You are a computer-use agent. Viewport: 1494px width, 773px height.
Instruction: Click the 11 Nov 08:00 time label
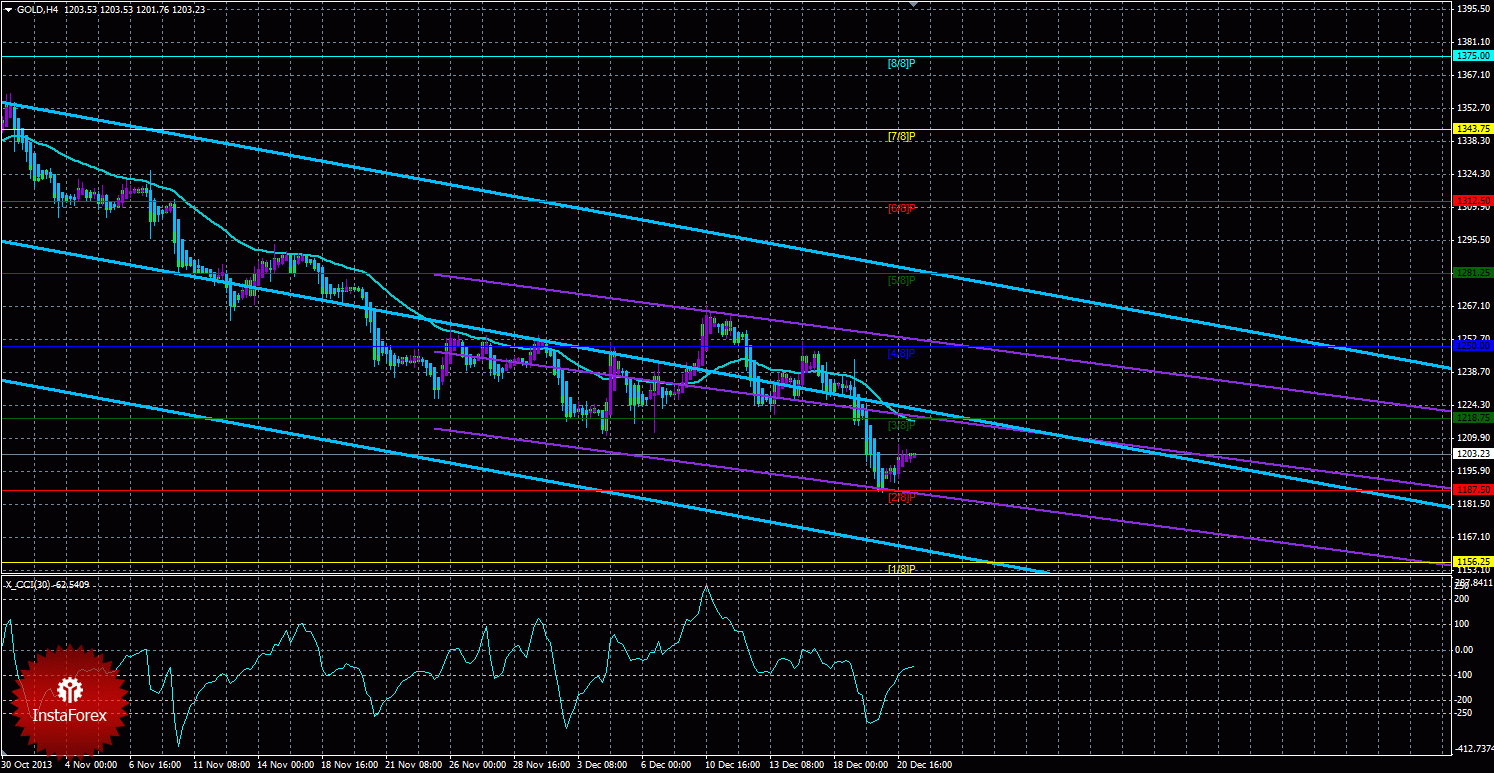coord(220,765)
